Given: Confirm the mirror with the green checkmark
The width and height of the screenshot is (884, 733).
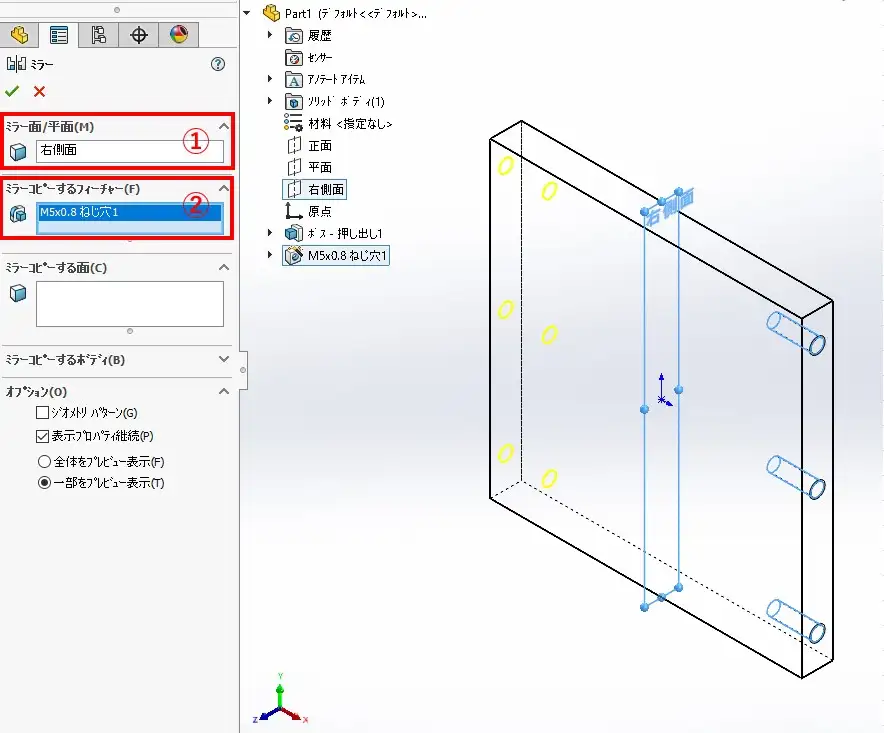Looking at the screenshot, I should coord(13,92).
